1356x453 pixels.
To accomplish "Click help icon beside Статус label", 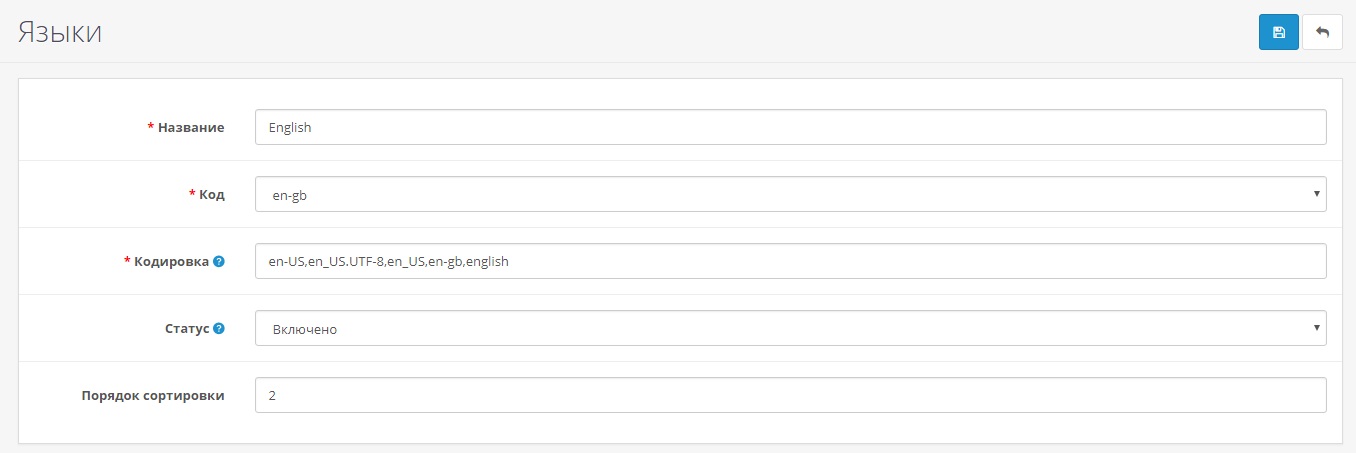I will click(219, 328).
